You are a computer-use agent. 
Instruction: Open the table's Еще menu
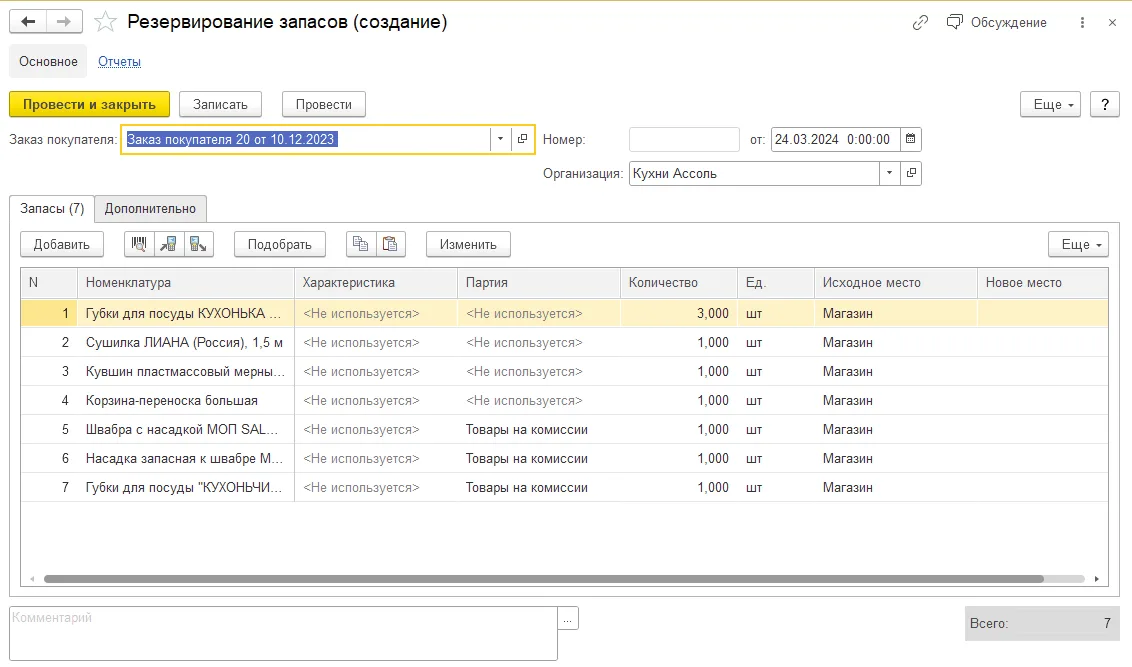pyautogui.click(x=1079, y=244)
